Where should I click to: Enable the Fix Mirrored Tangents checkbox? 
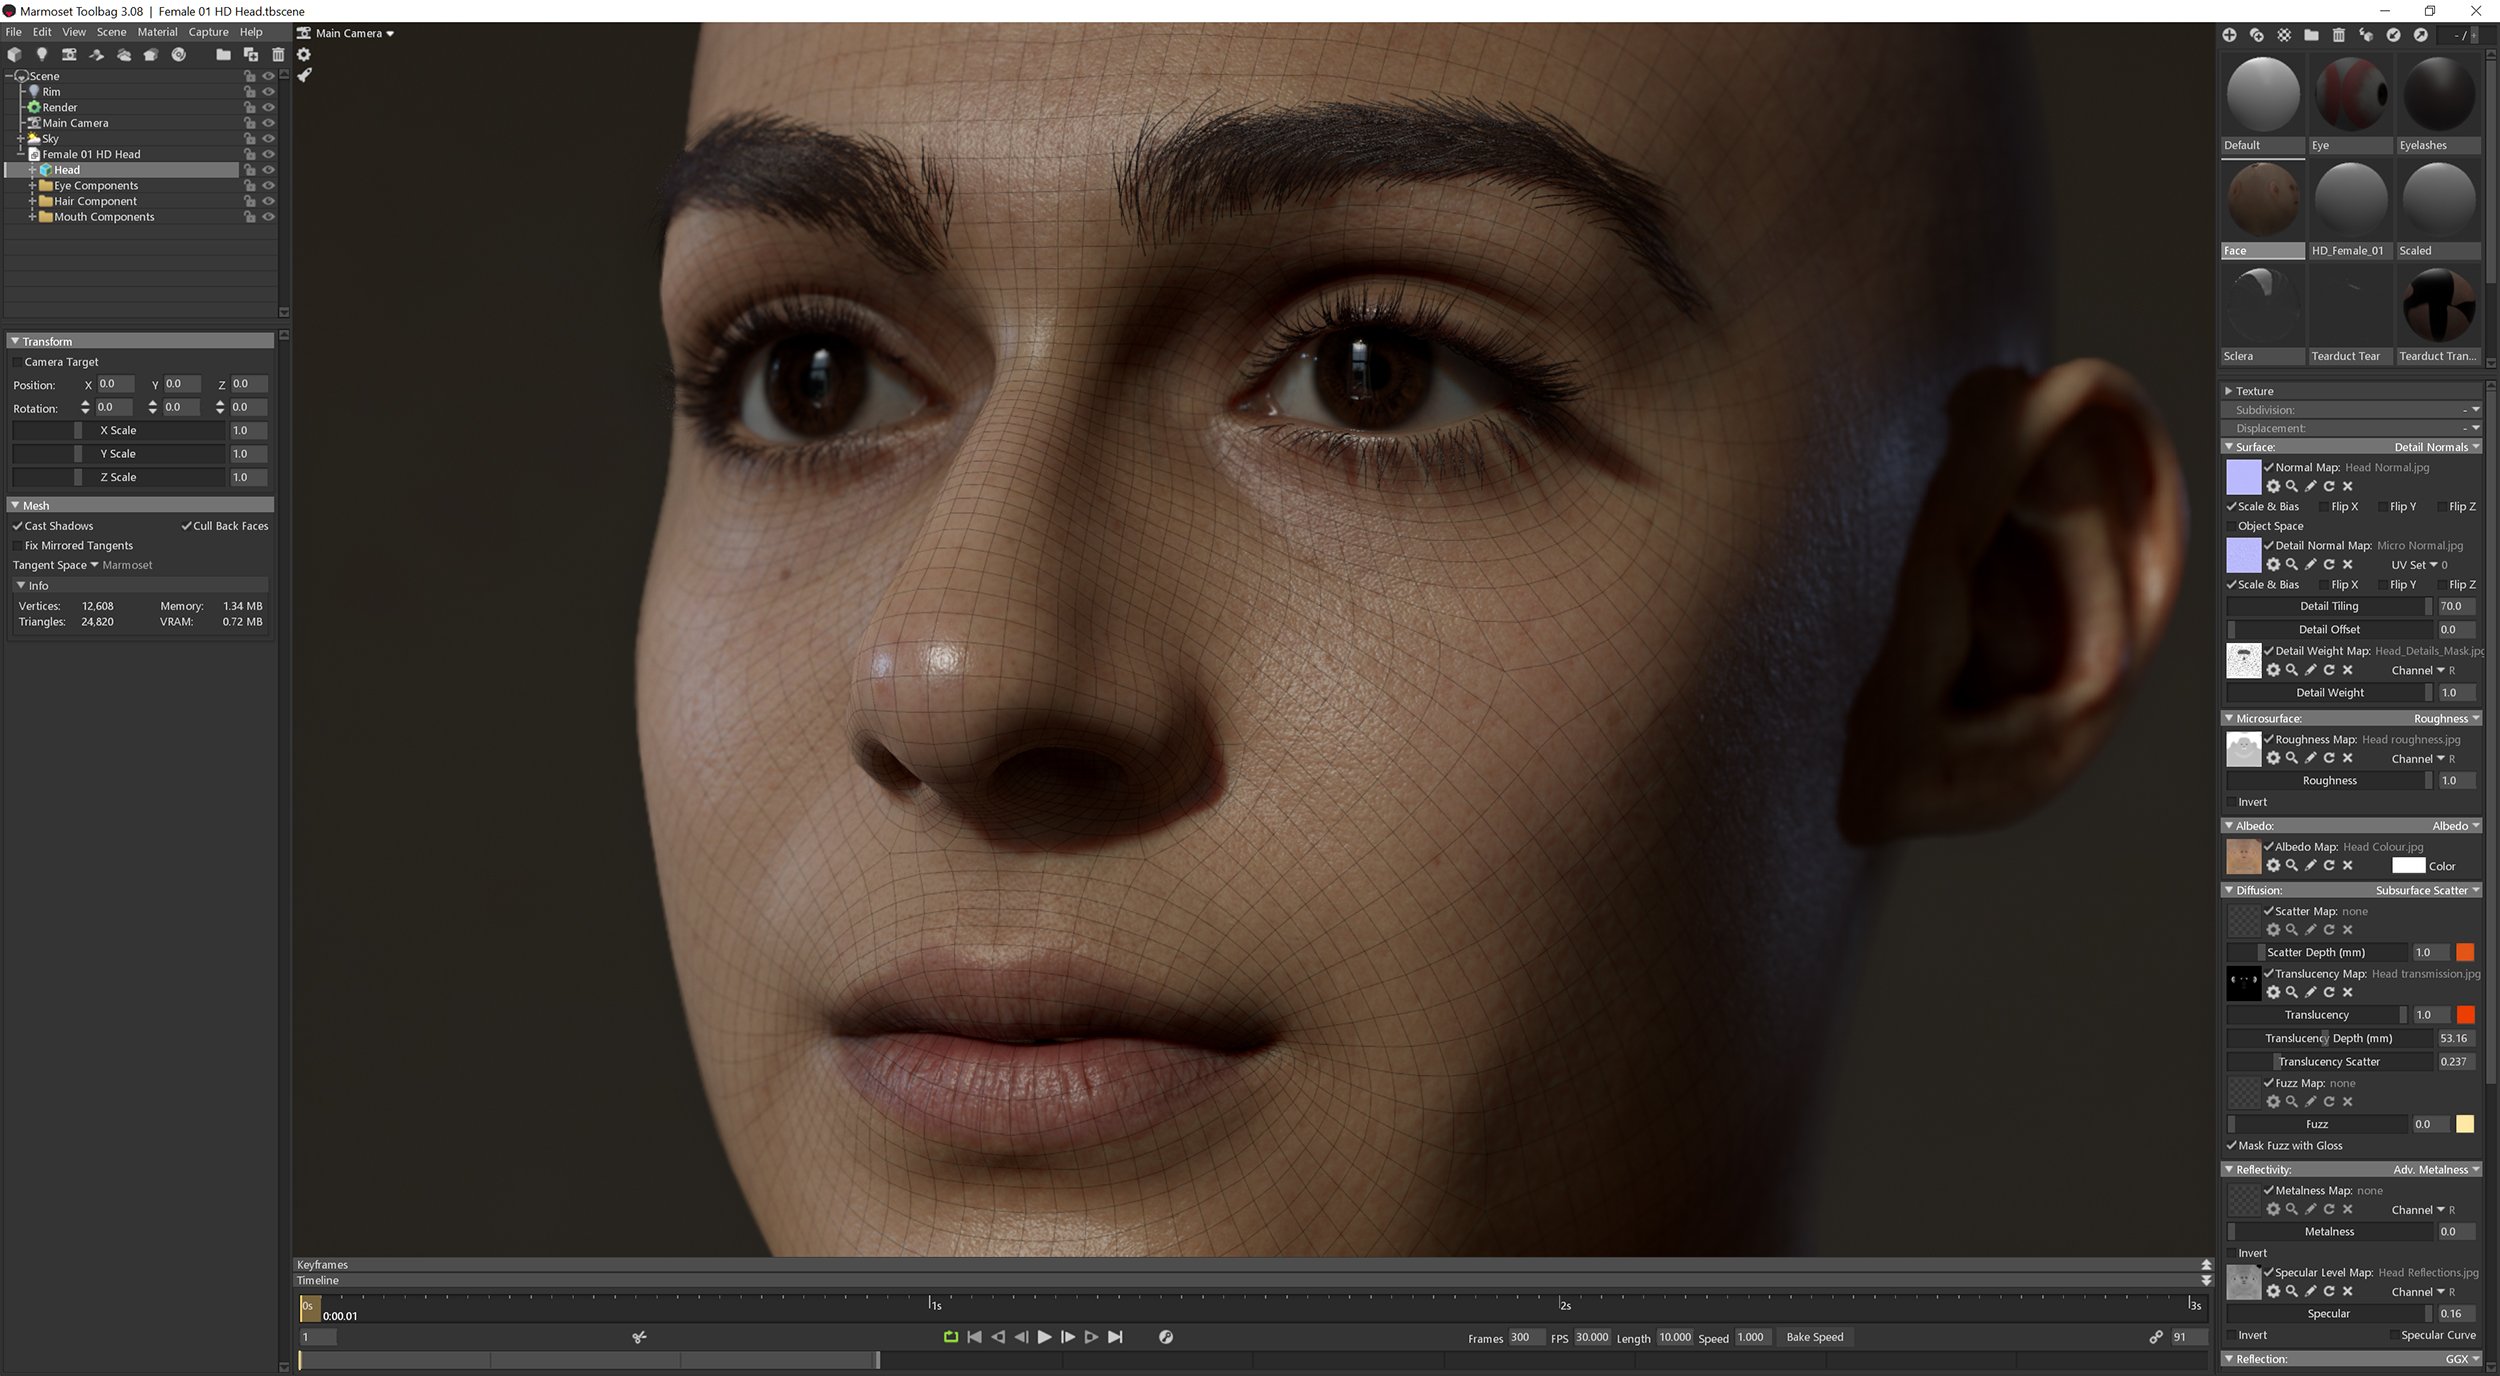(x=17, y=546)
